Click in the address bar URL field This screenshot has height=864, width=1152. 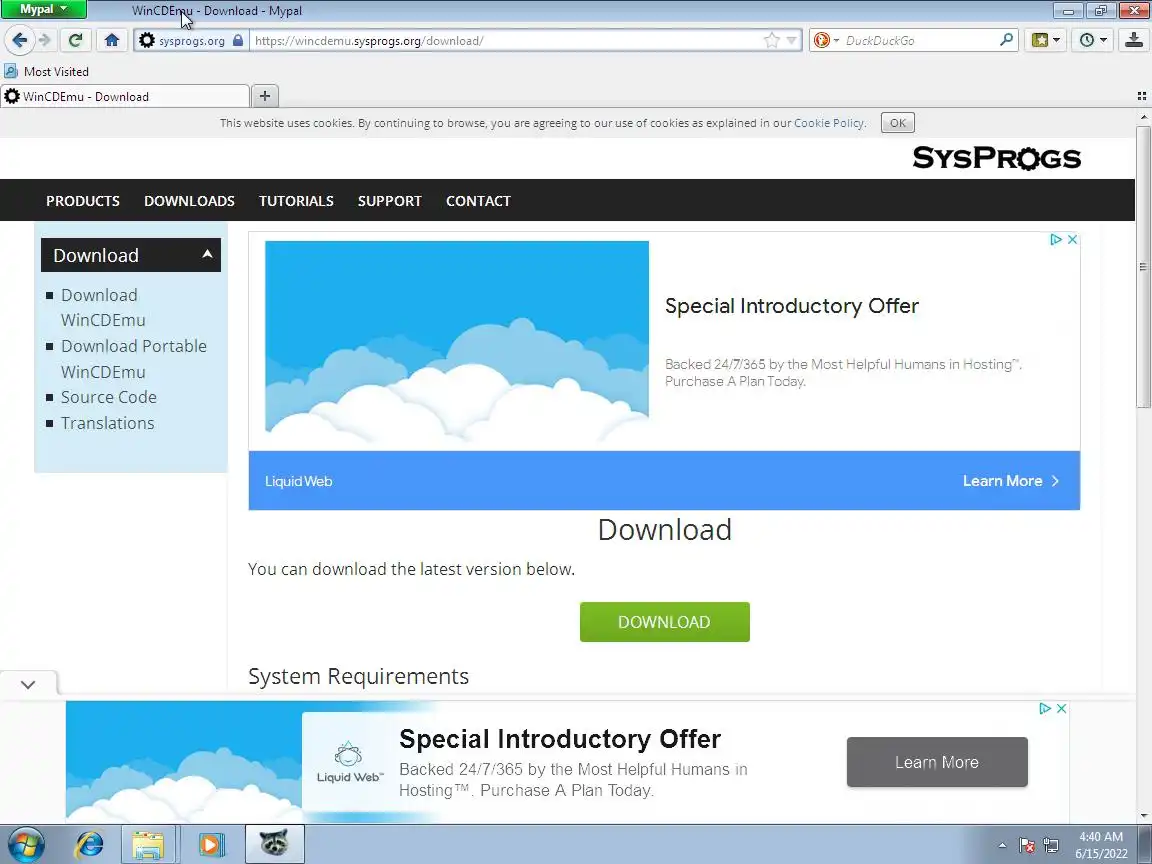coord(507,40)
